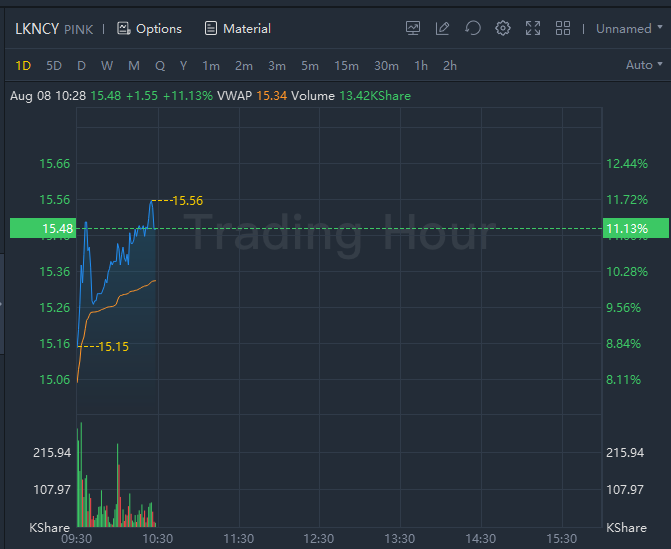Select the weekly W period tab

[x=107, y=66]
